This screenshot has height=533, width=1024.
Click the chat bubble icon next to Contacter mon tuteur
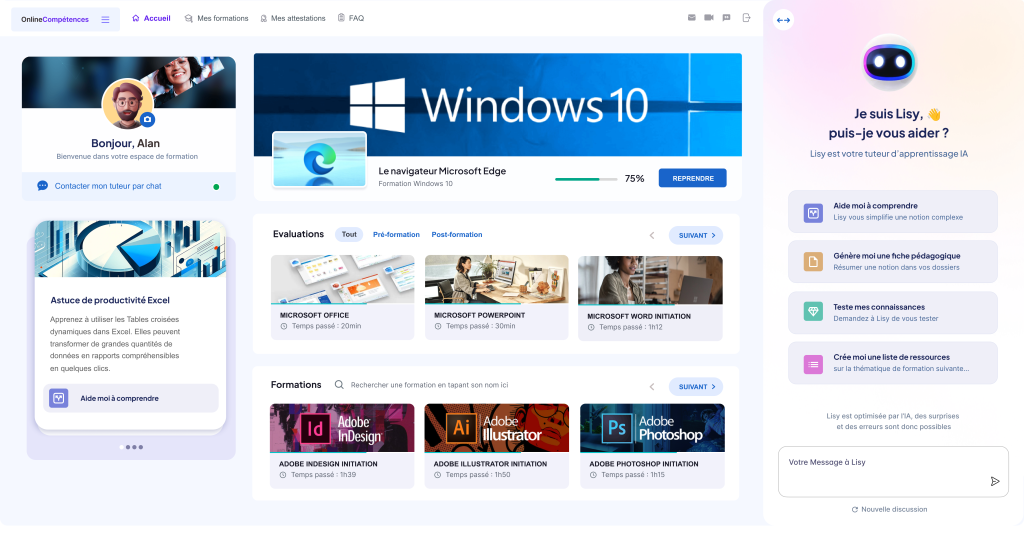[x=42, y=186]
